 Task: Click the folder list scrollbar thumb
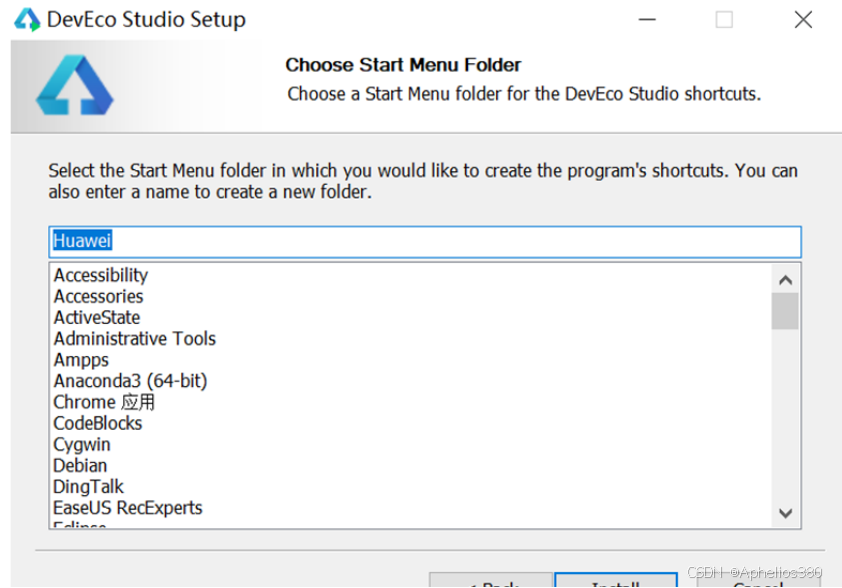pyautogui.click(x=785, y=311)
